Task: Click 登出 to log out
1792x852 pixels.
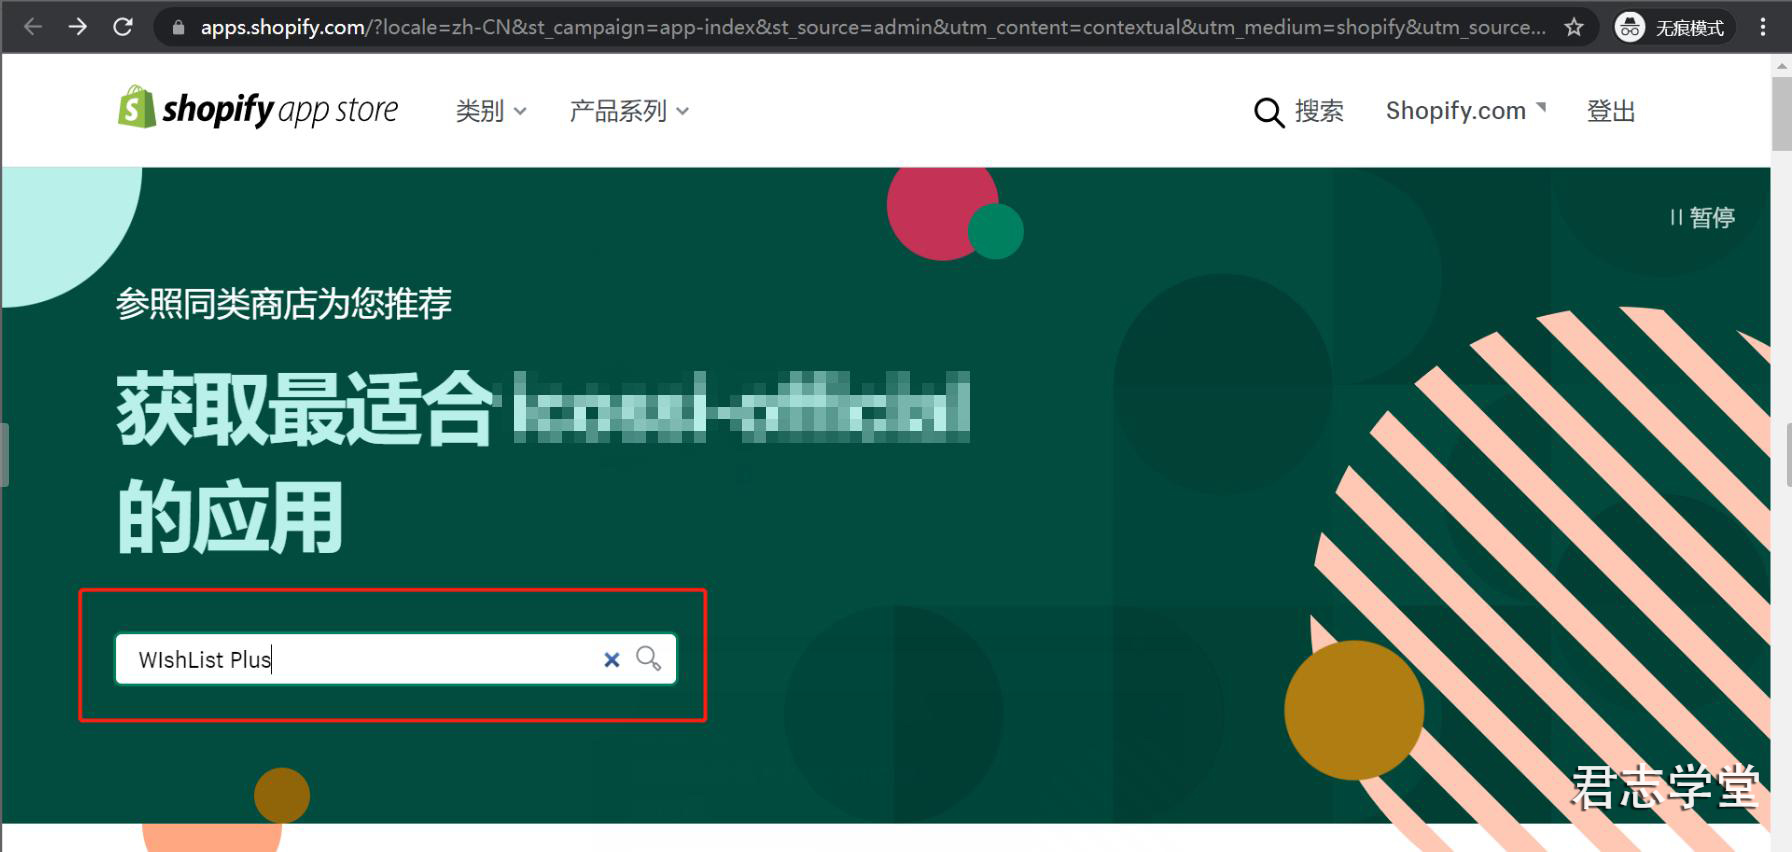Action: click(1611, 111)
